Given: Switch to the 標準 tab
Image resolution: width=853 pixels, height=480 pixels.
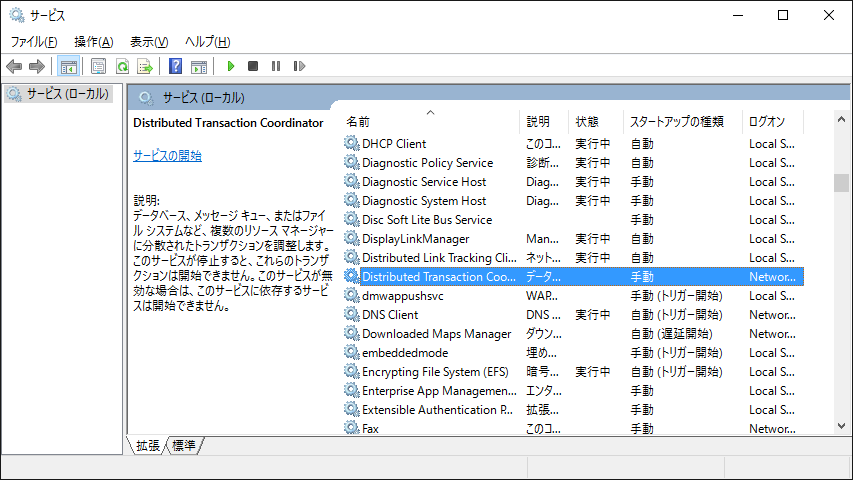Looking at the screenshot, I should [x=184, y=445].
